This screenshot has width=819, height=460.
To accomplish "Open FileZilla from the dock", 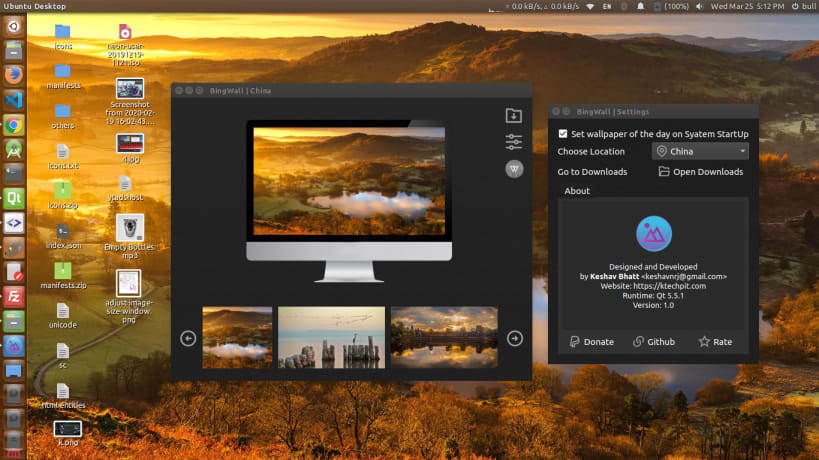I will click(14, 297).
